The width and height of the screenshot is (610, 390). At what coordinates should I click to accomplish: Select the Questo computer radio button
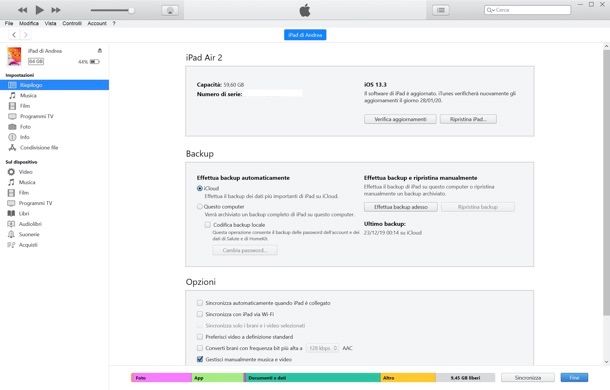coord(200,207)
